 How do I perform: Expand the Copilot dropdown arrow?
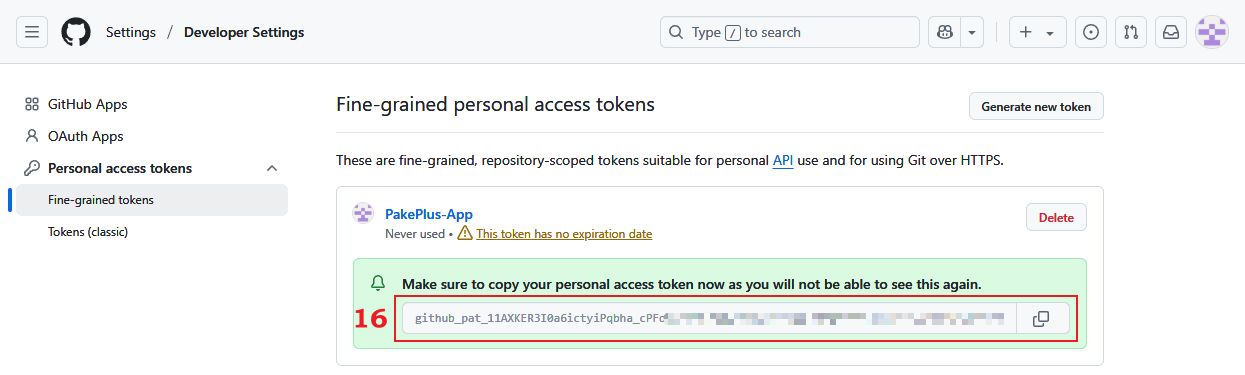pyautogui.click(x=972, y=32)
